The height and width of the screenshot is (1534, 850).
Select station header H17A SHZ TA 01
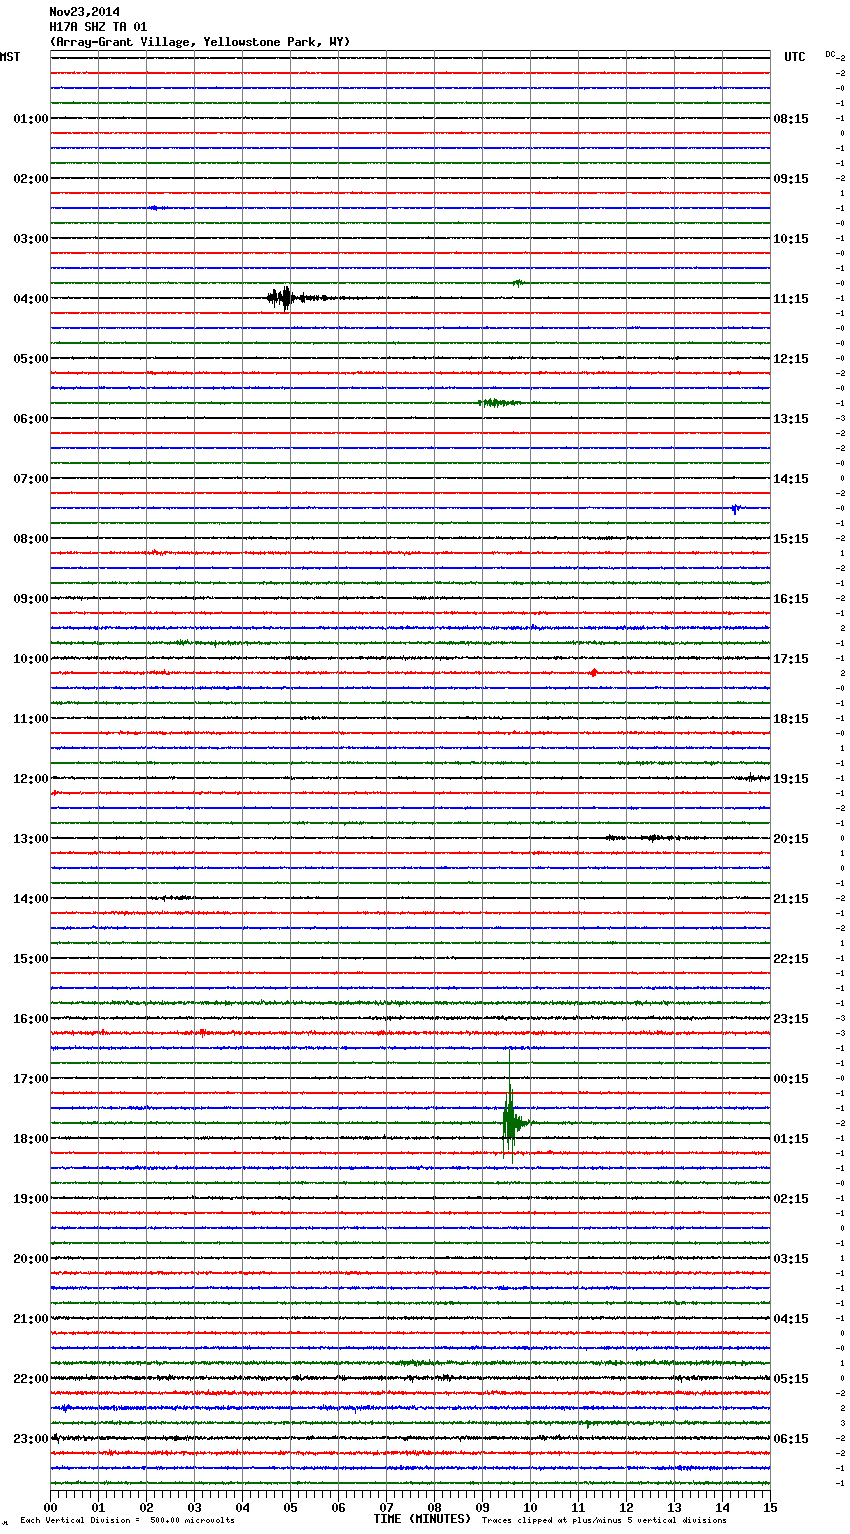tap(98, 27)
